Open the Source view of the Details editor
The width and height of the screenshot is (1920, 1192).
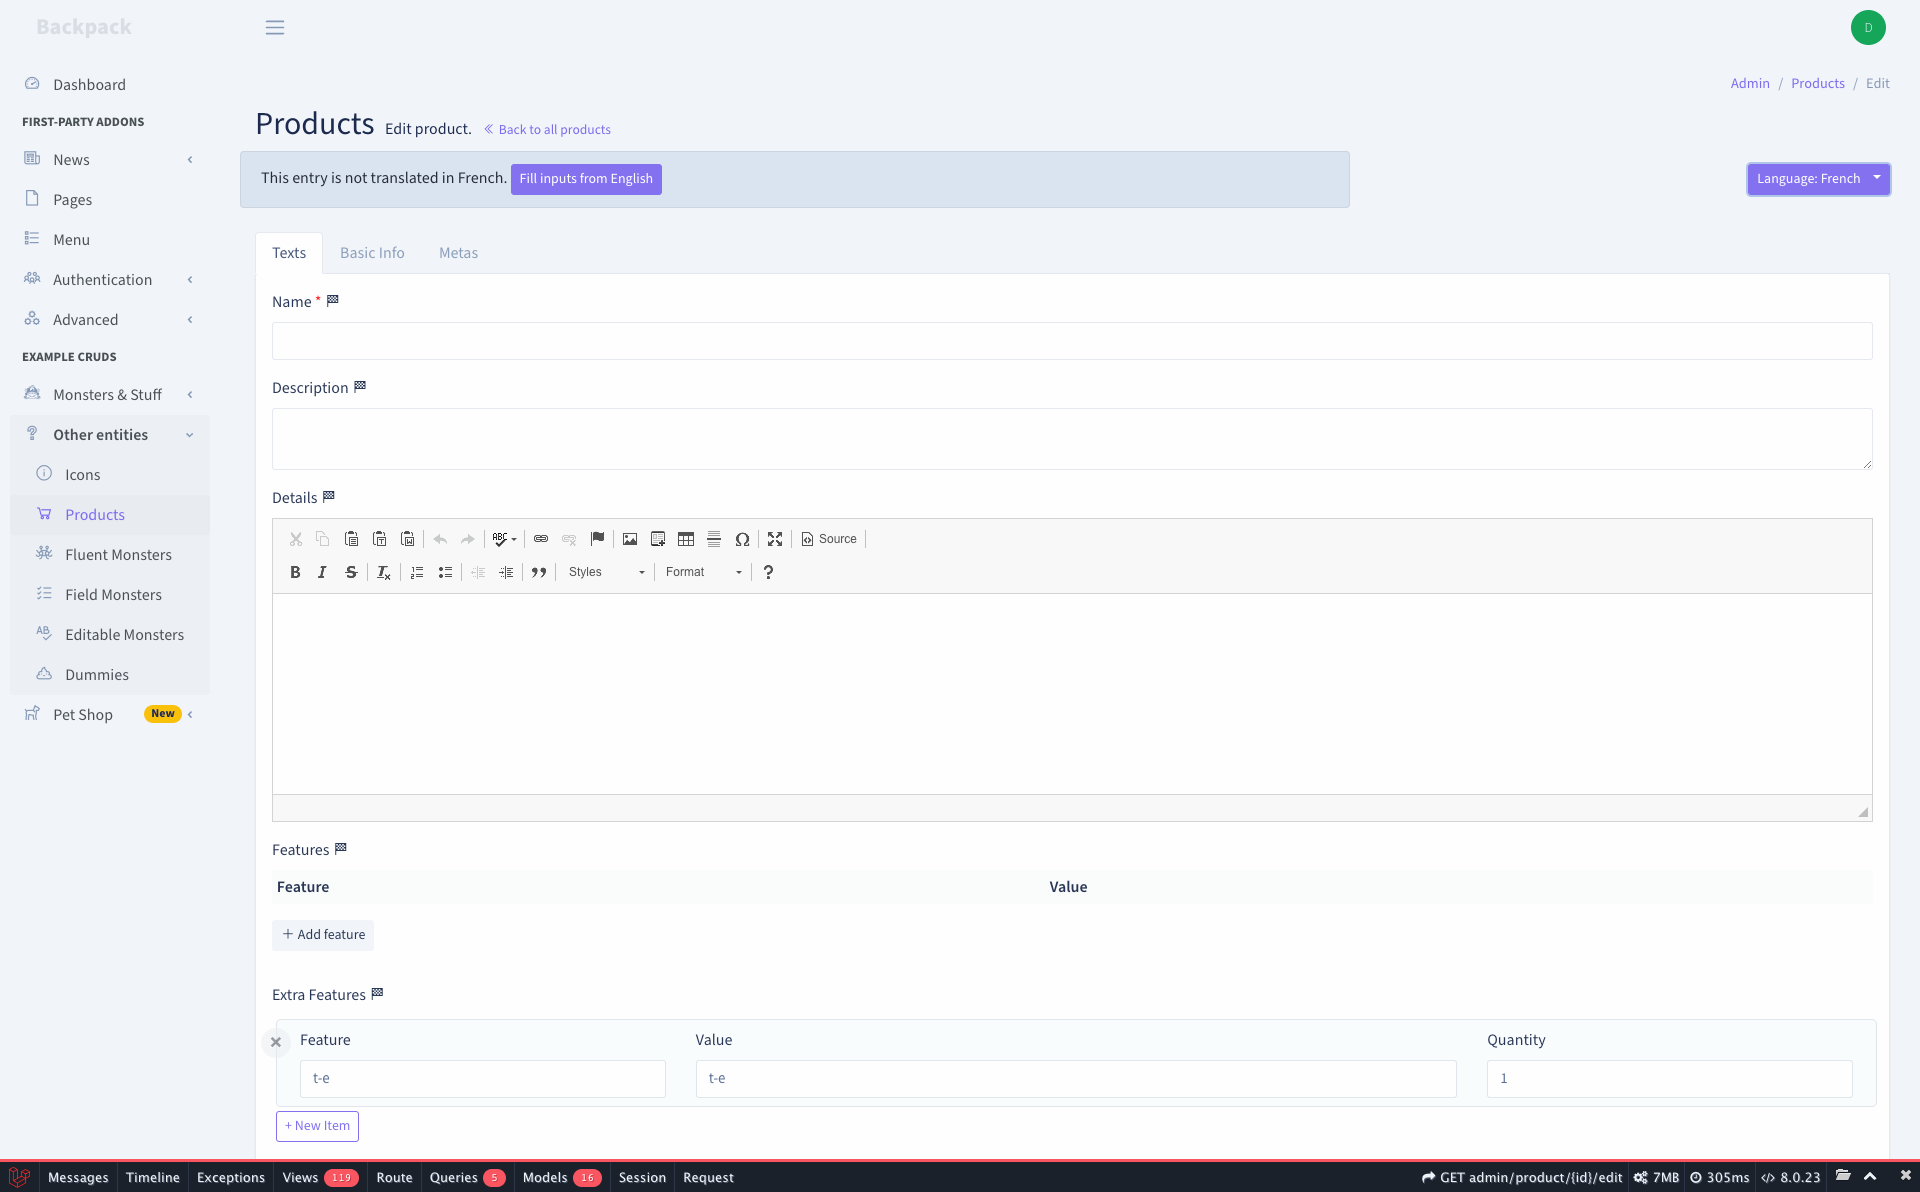(x=829, y=539)
